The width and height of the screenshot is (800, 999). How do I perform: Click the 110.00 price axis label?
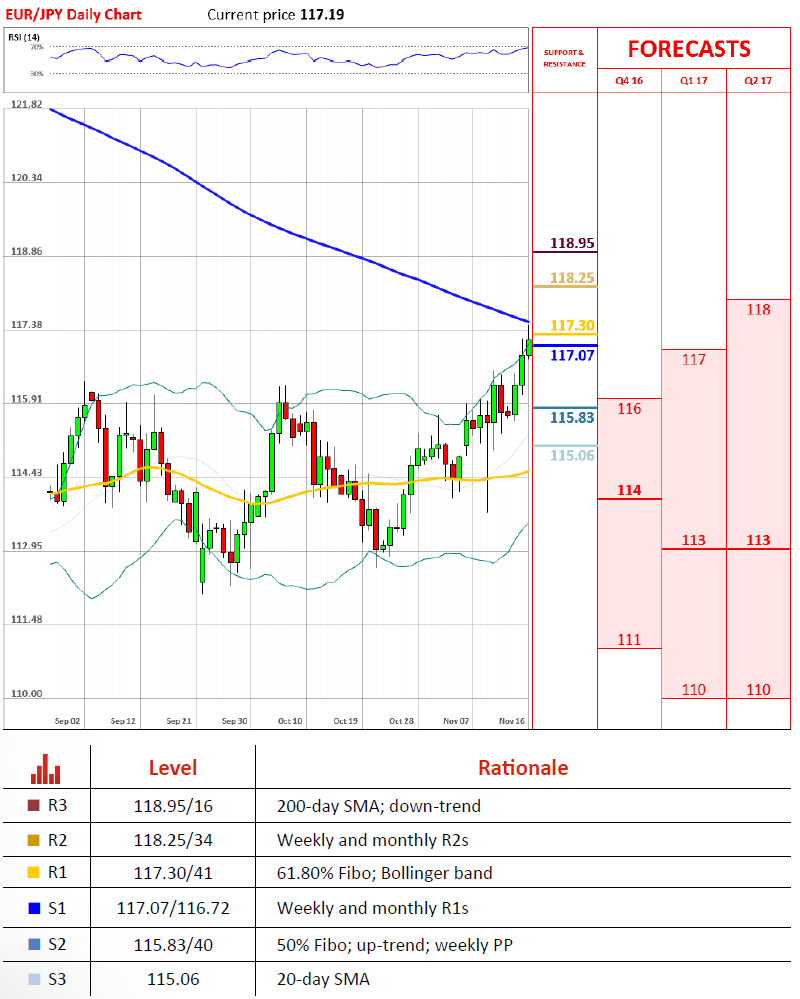27,694
